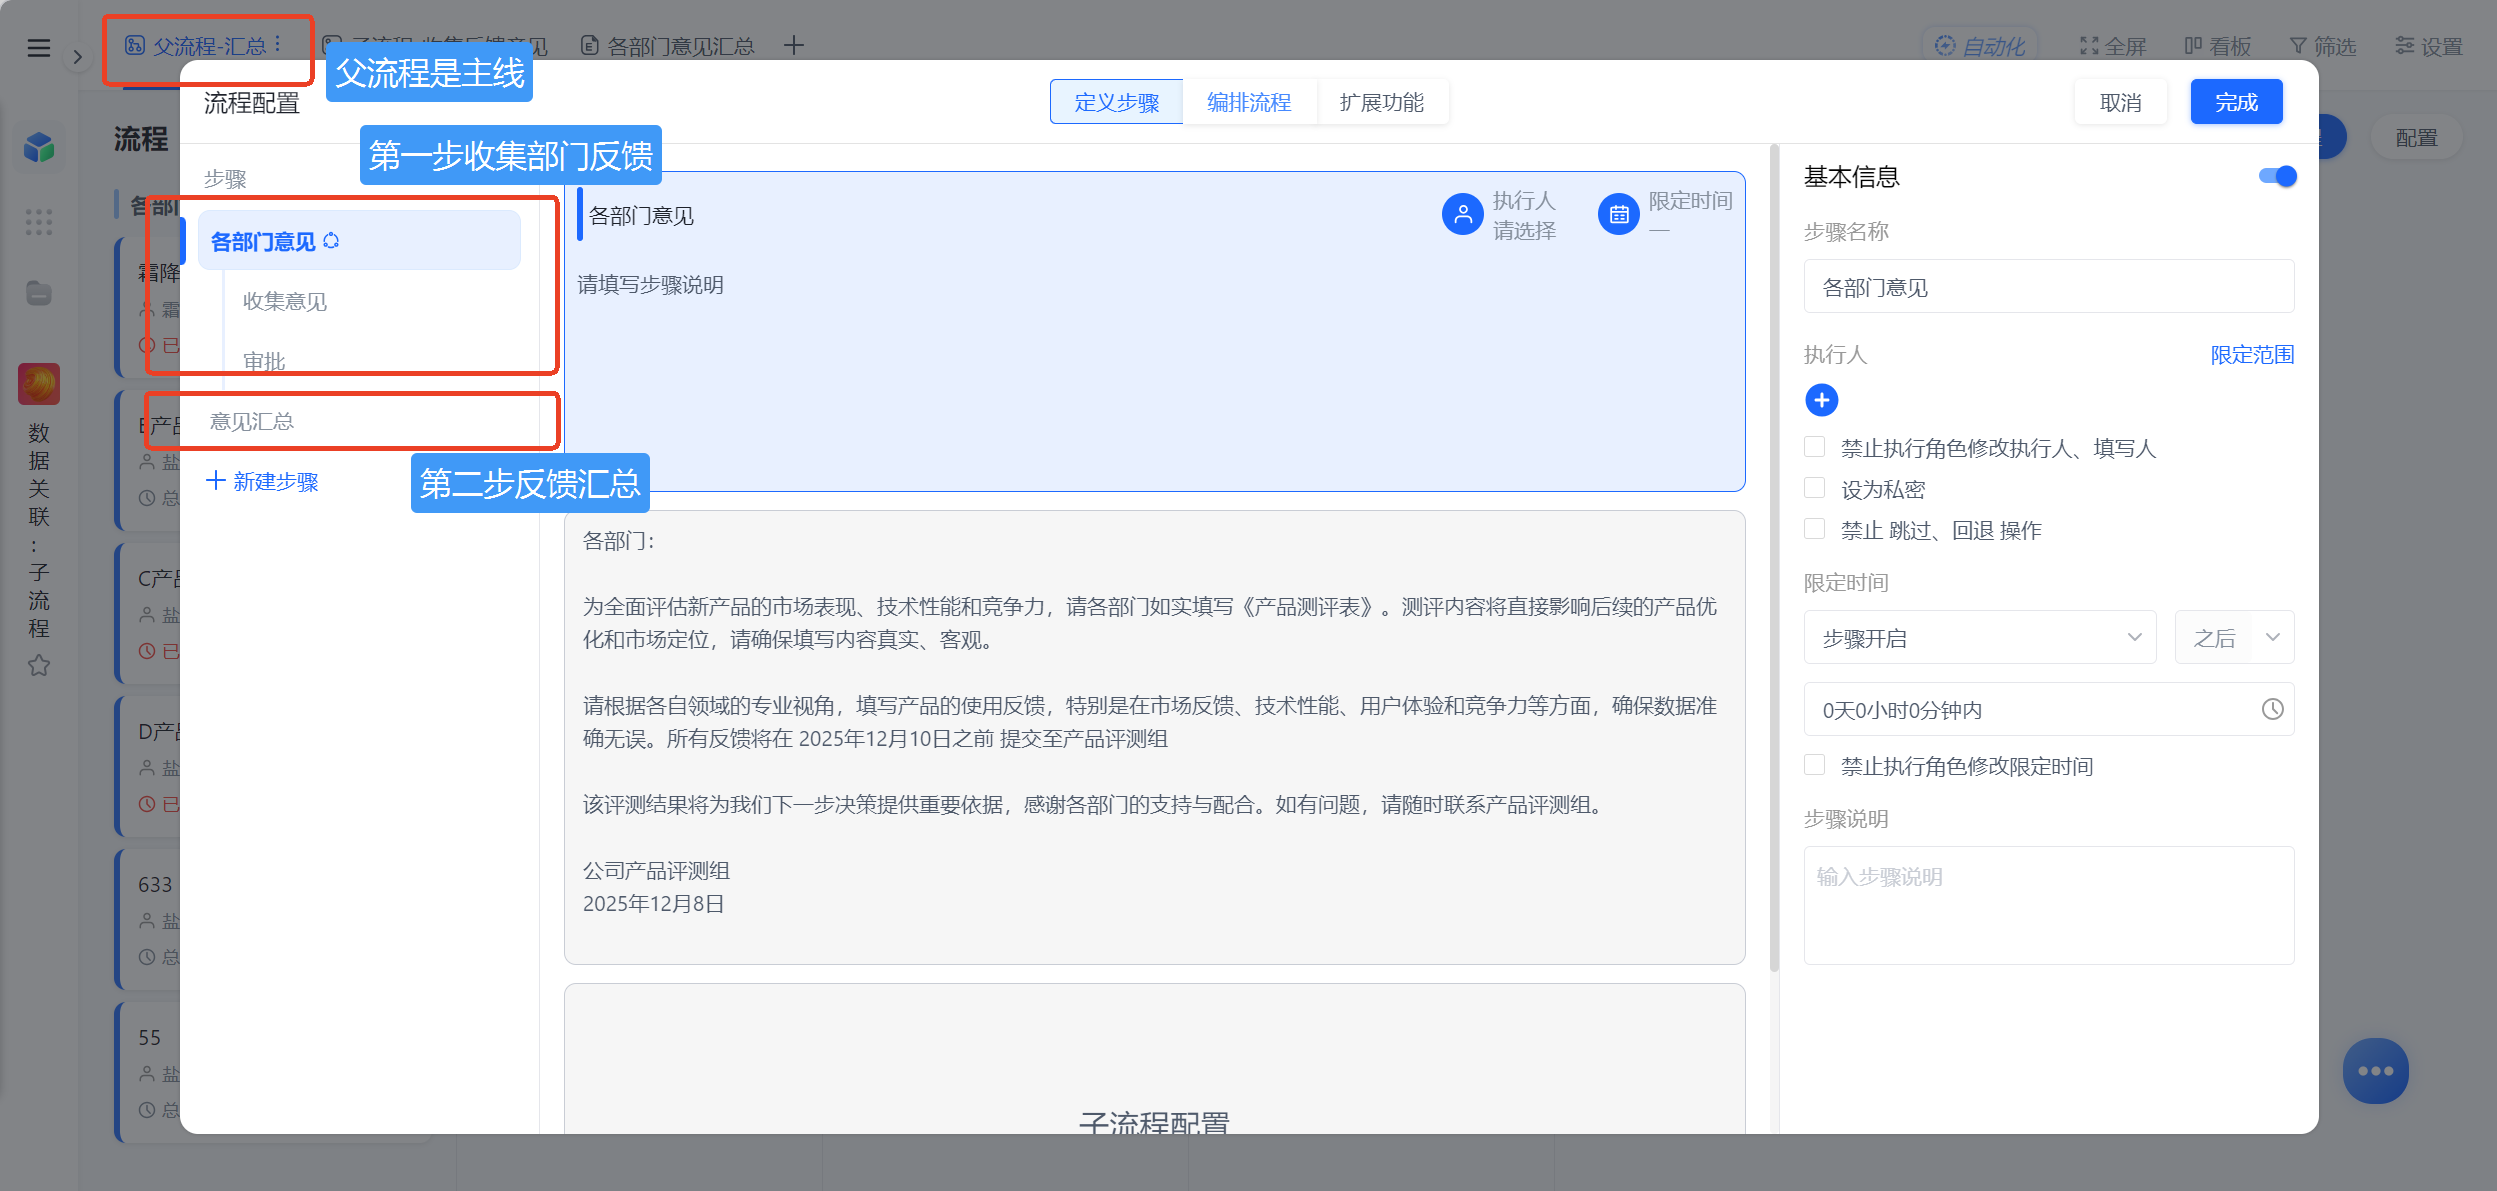Switch to 看板 board view
2497x1191 pixels.
(2217, 46)
